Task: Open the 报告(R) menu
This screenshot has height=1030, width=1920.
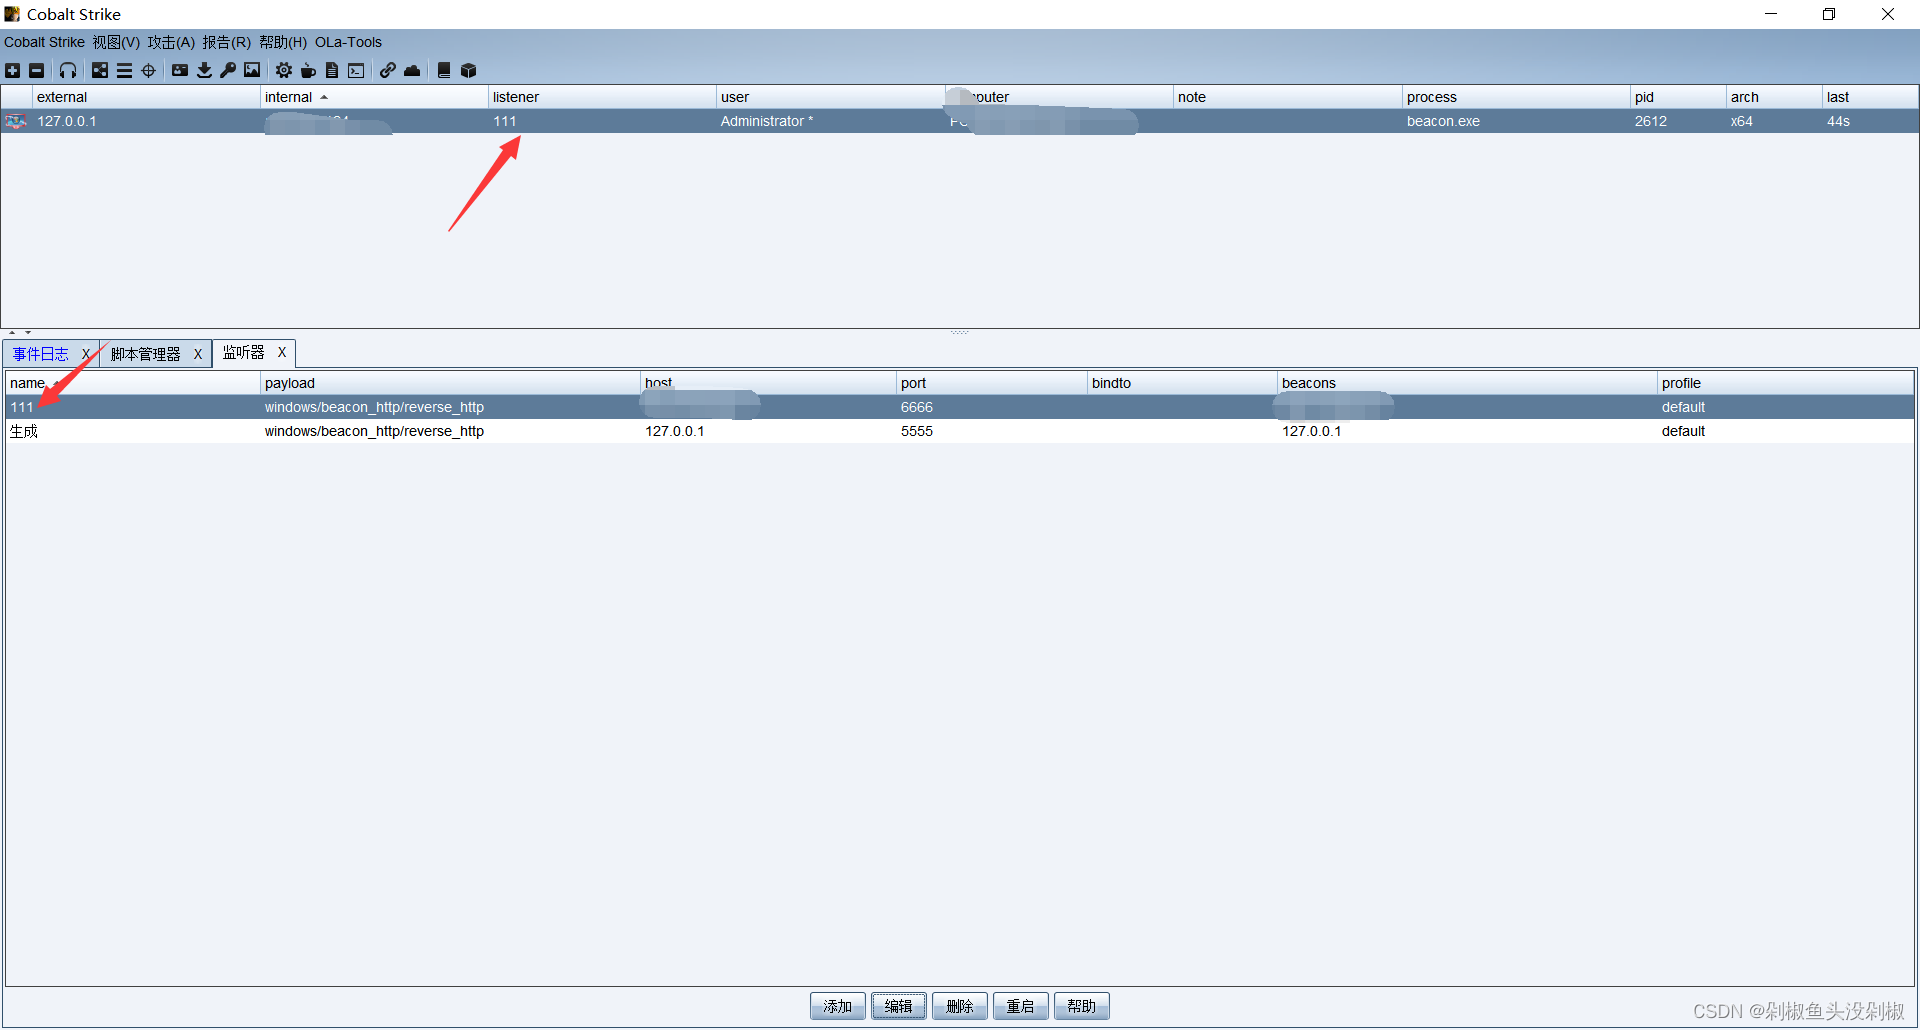Action: pyautogui.click(x=226, y=42)
